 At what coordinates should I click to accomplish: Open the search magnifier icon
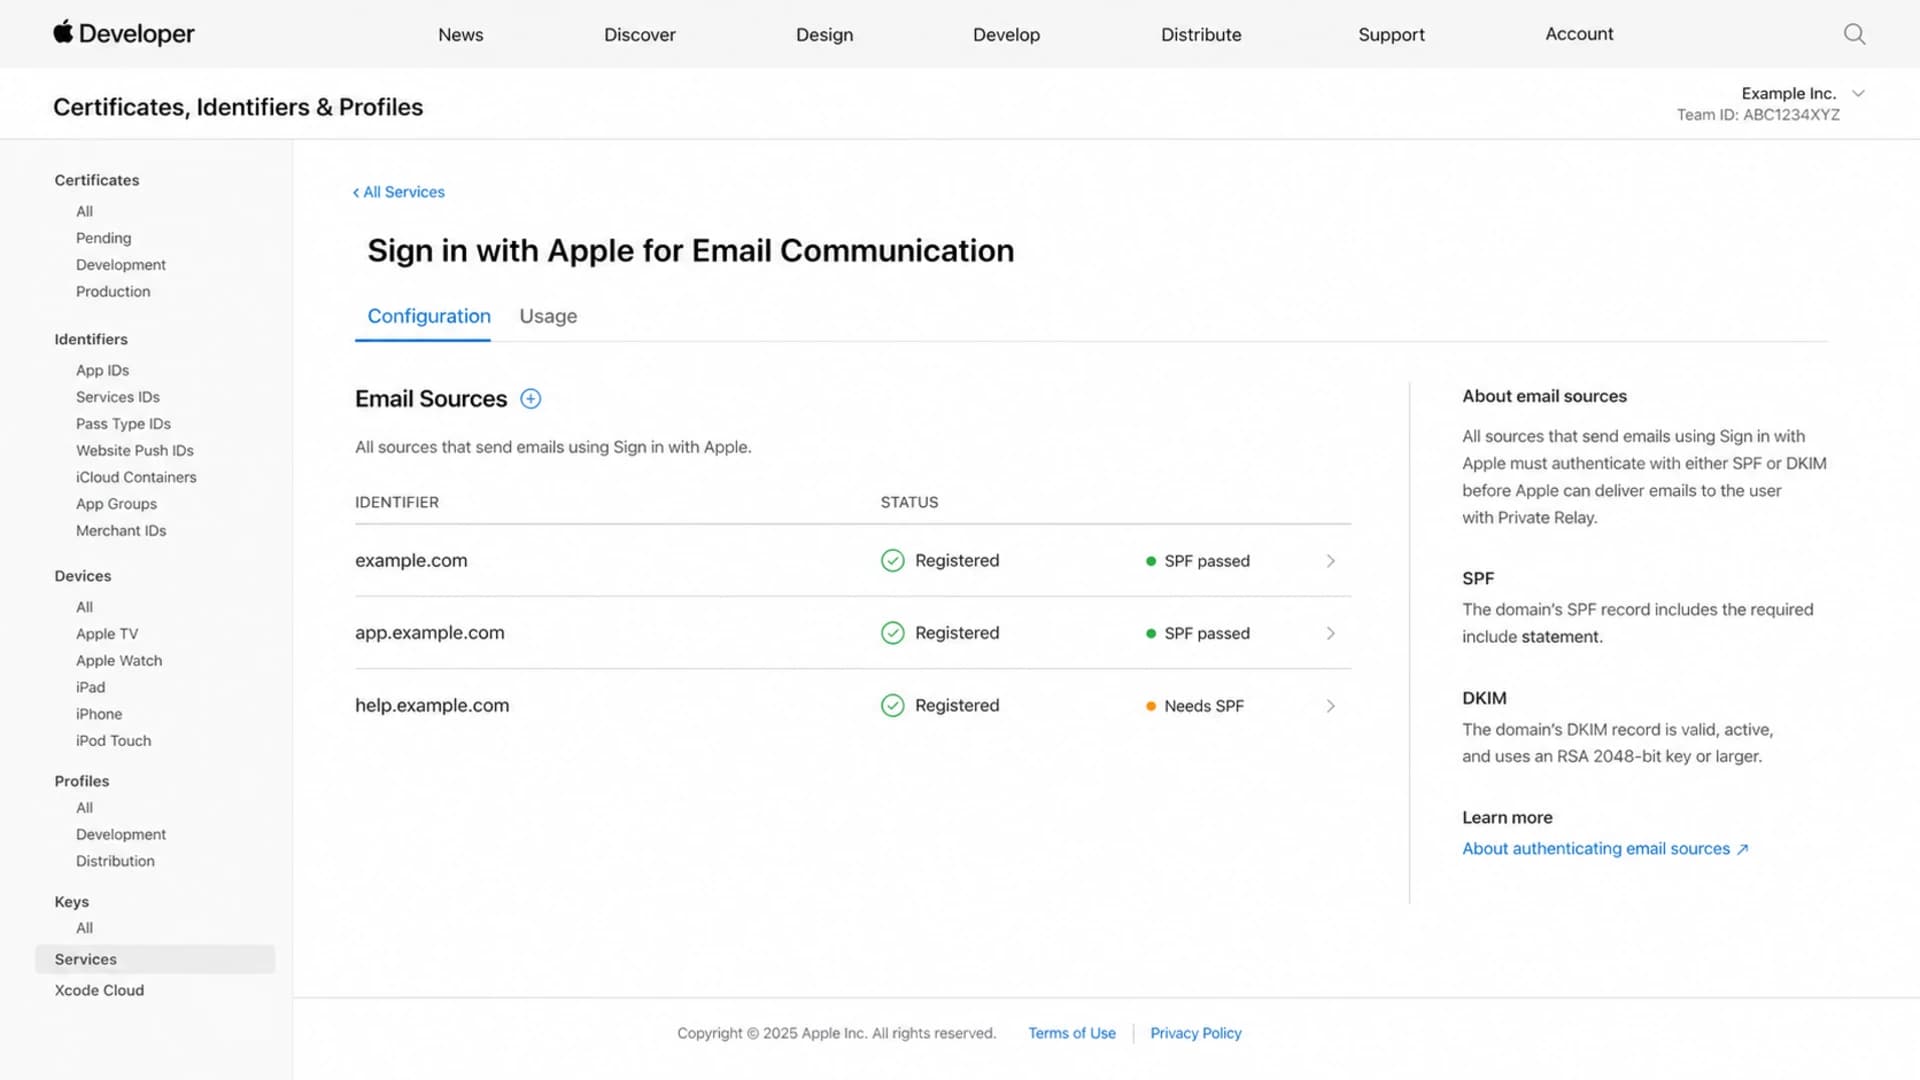click(1855, 34)
